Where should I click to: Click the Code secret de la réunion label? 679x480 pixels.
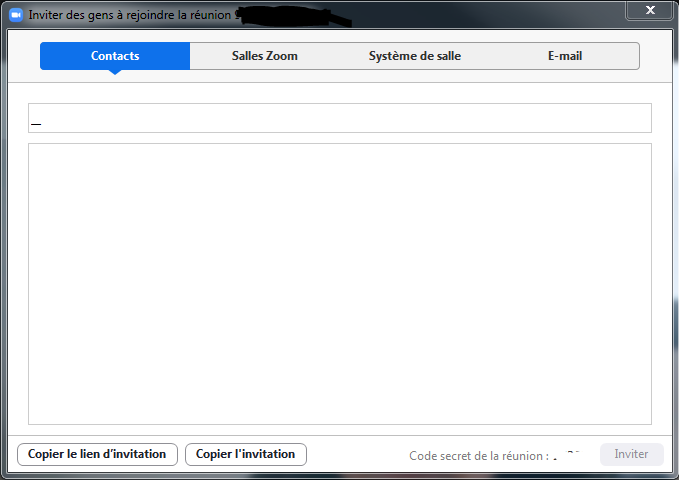click(478, 456)
